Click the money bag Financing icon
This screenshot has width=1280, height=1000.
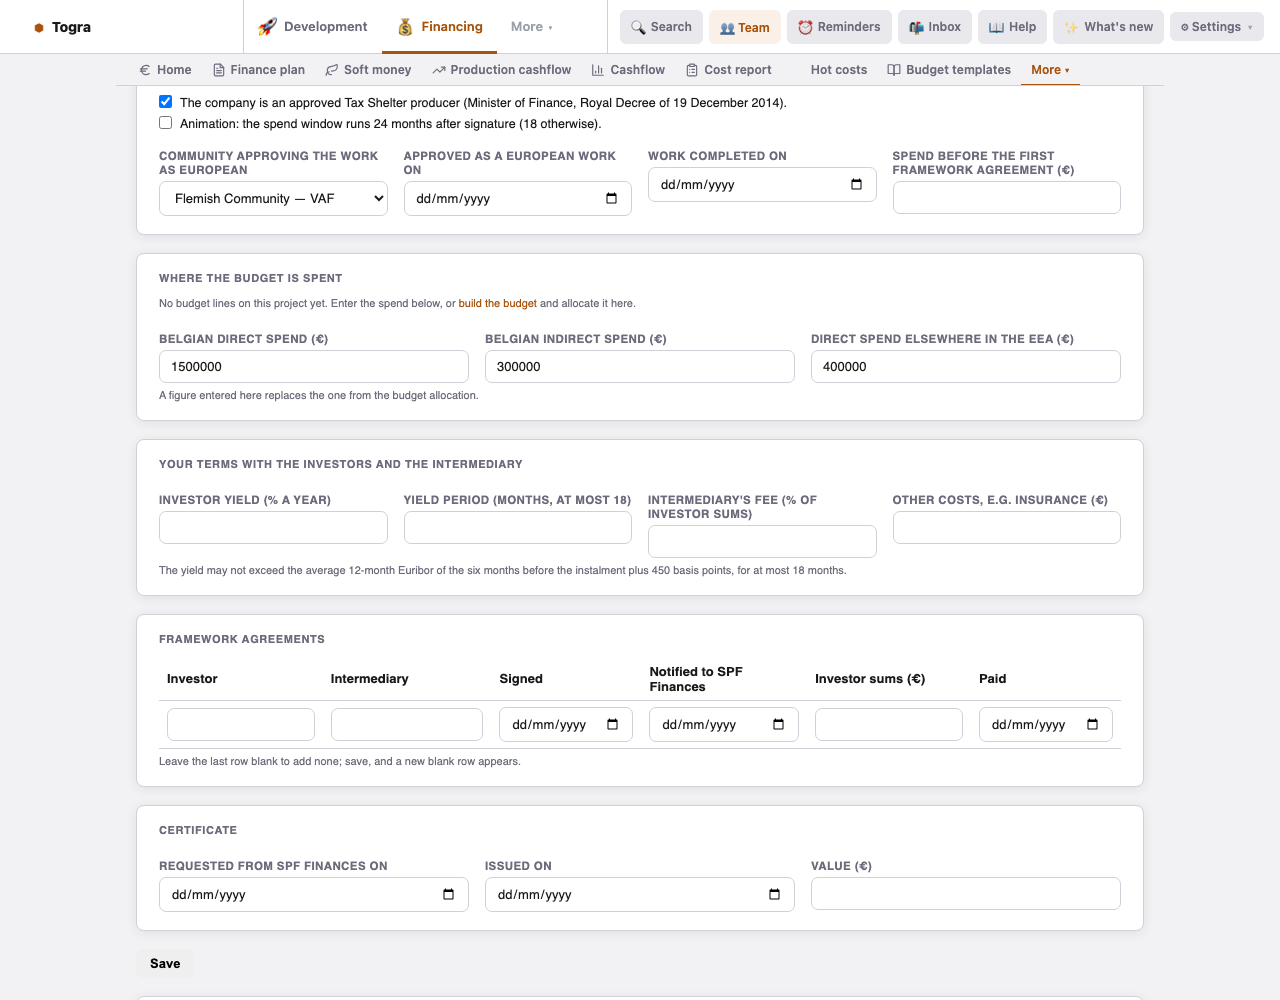tap(405, 27)
